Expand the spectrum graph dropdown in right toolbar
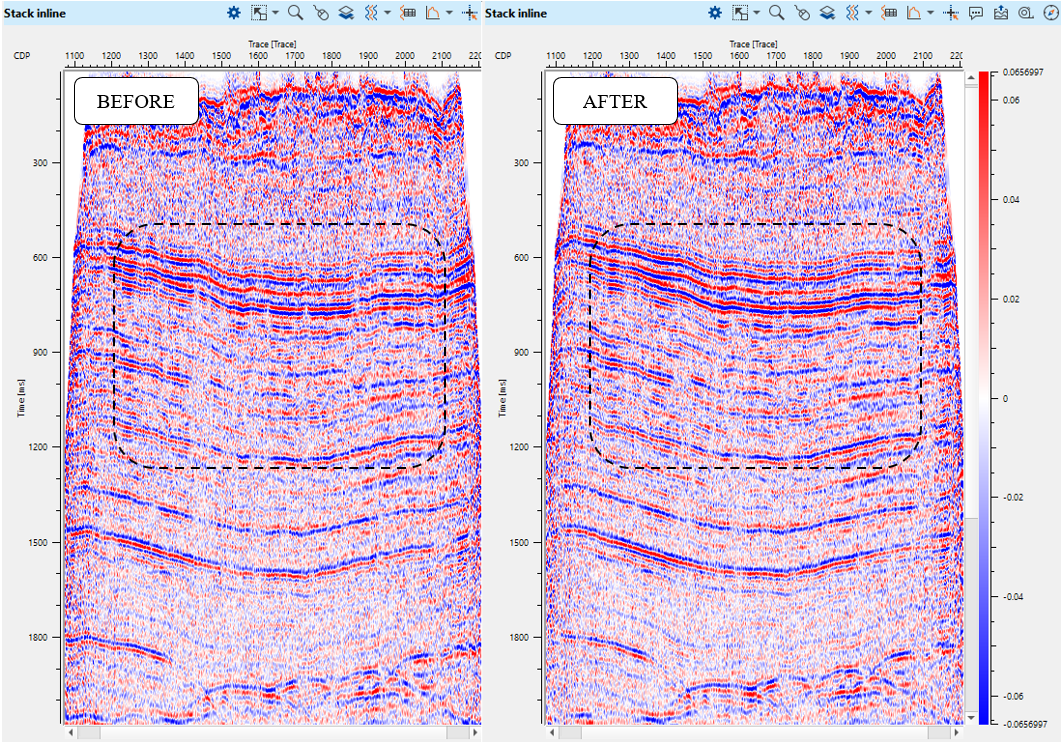Screen dimensions: 1061x742 (930, 13)
